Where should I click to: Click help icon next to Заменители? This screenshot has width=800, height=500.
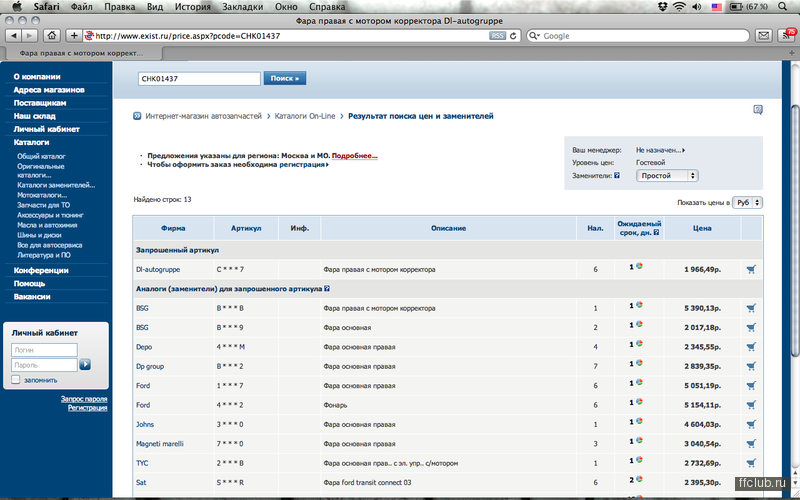pos(617,176)
